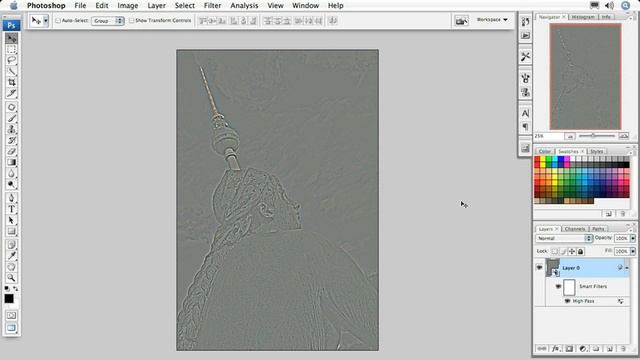
Task: Toggle Quick Mask mode
Action: click(x=11, y=316)
